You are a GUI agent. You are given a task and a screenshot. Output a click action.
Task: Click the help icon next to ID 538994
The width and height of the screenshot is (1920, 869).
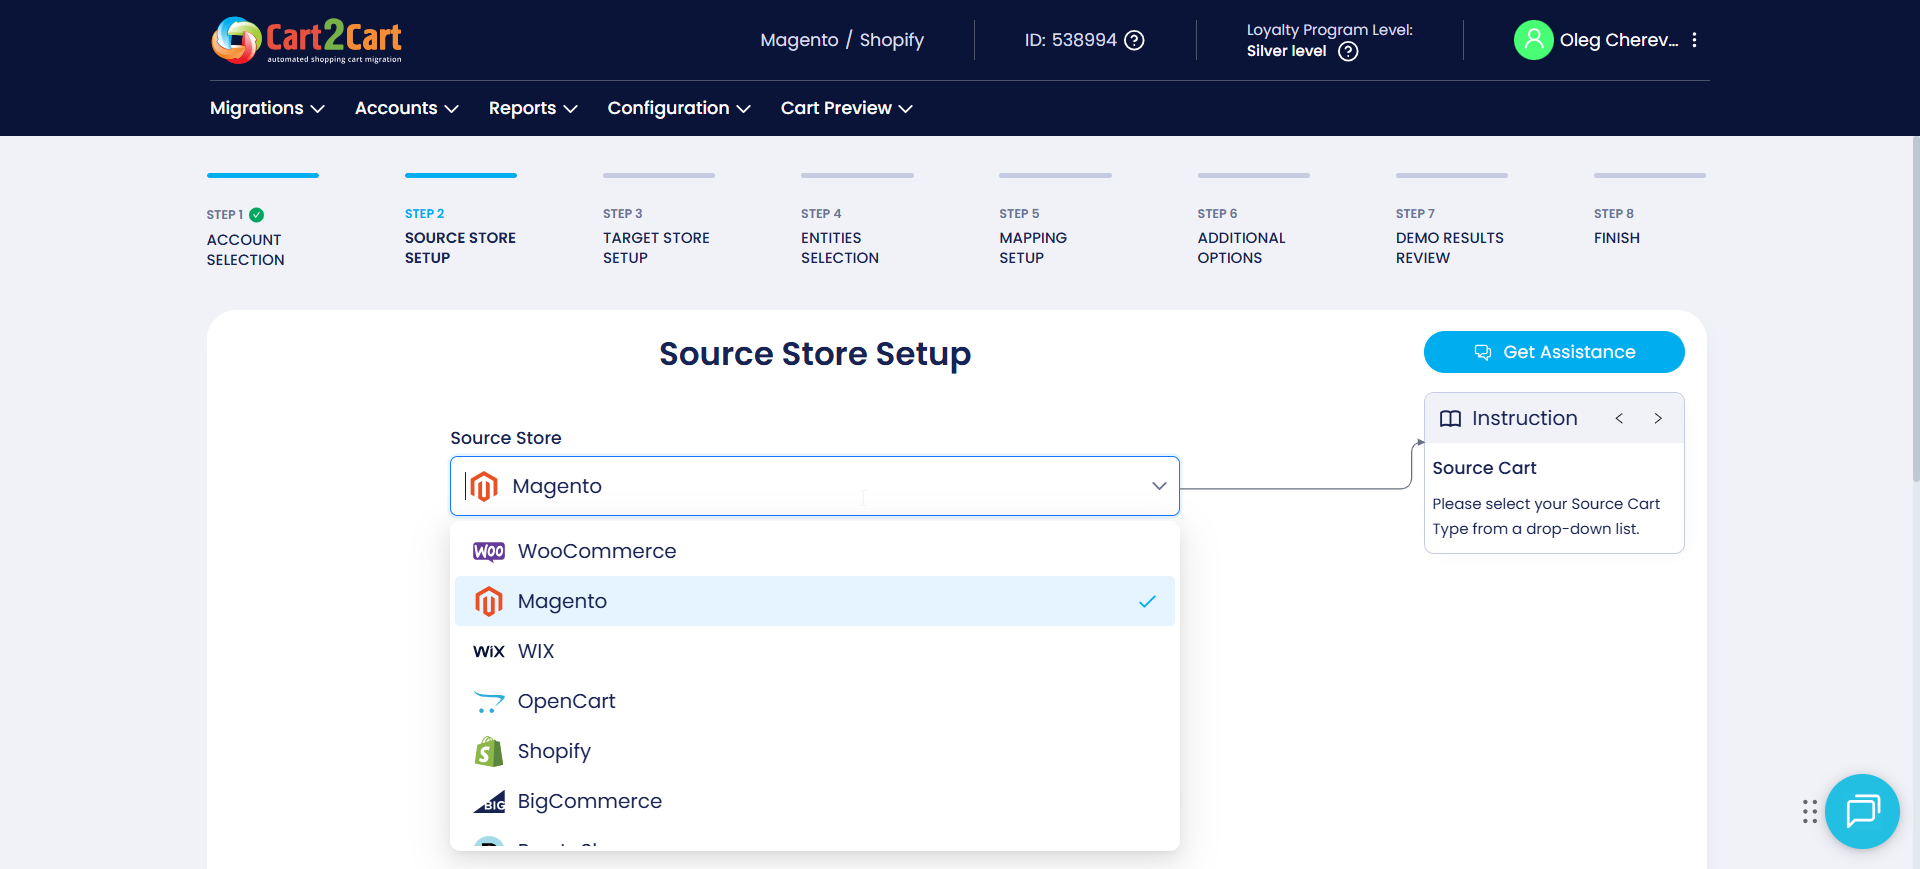[1134, 40]
